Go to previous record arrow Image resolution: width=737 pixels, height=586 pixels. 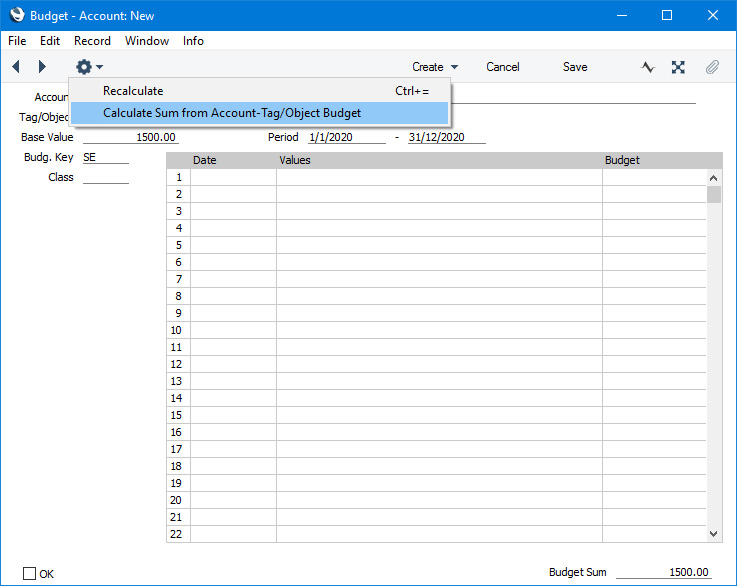click(x=16, y=67)
